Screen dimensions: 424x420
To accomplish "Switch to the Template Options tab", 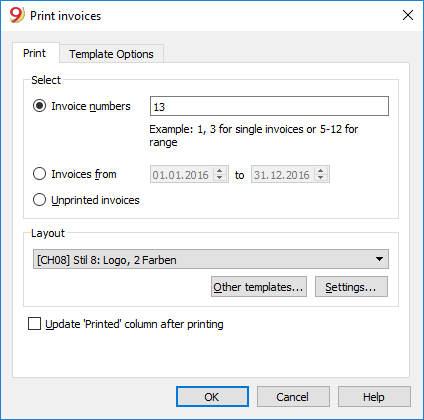I will click(111, 54).
